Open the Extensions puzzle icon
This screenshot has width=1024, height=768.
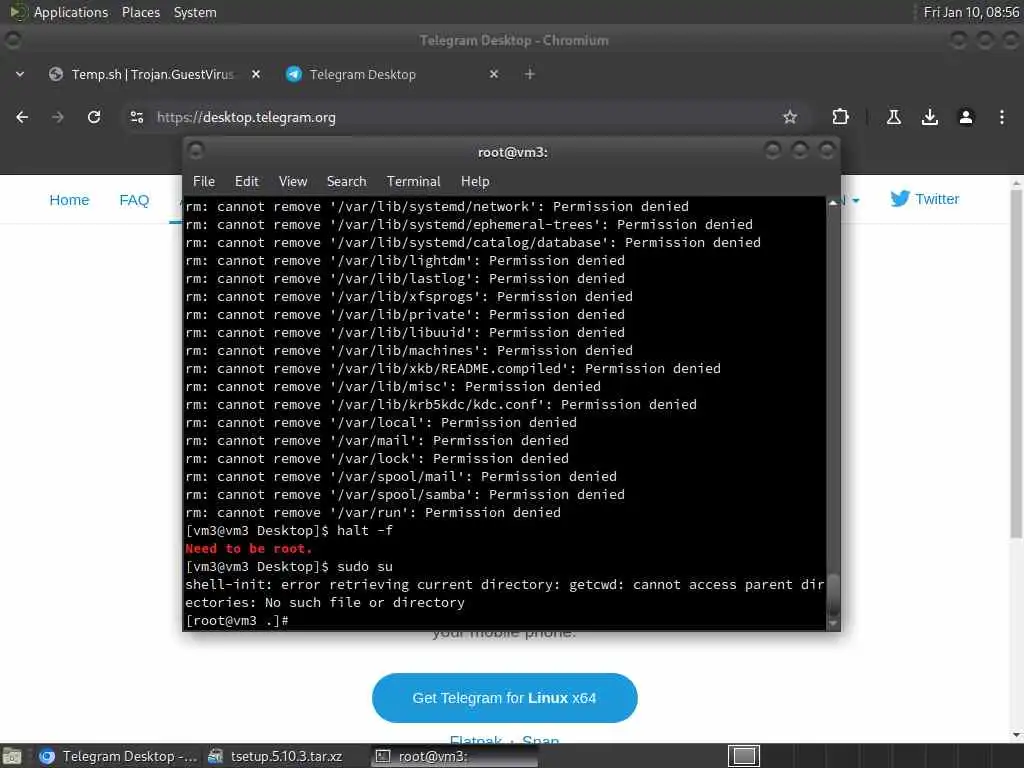840,117
